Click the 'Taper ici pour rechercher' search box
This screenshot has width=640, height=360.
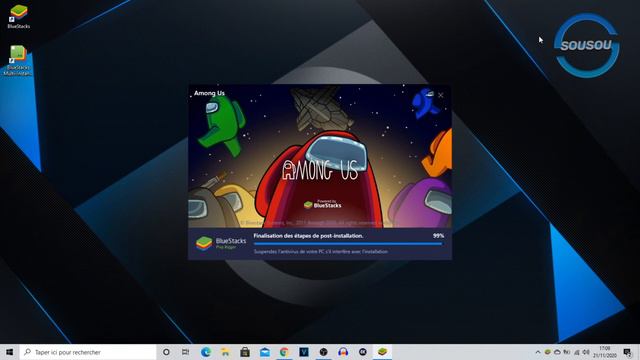point(88,352)
